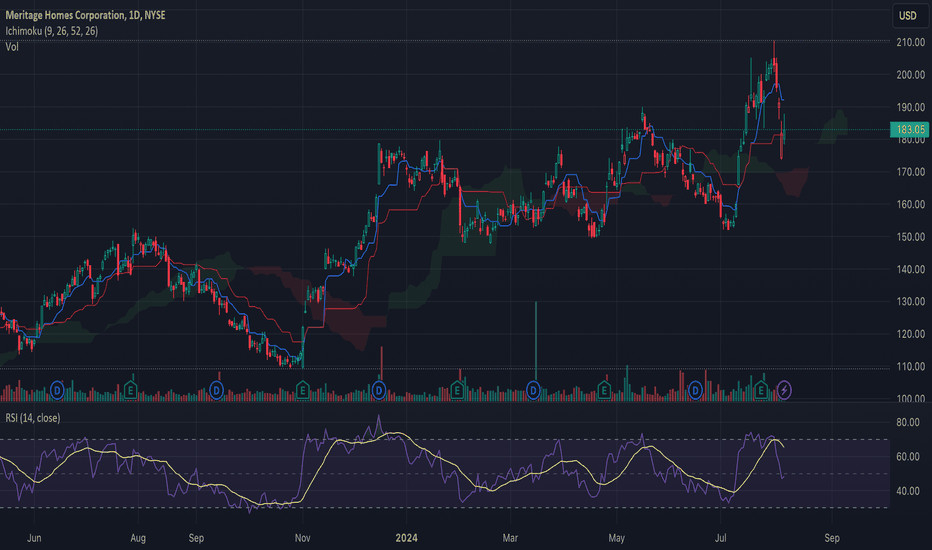Select the Ichimoku (9, 26, 52, 26) legend
The image size is (932, 550).
pos(52,31)
